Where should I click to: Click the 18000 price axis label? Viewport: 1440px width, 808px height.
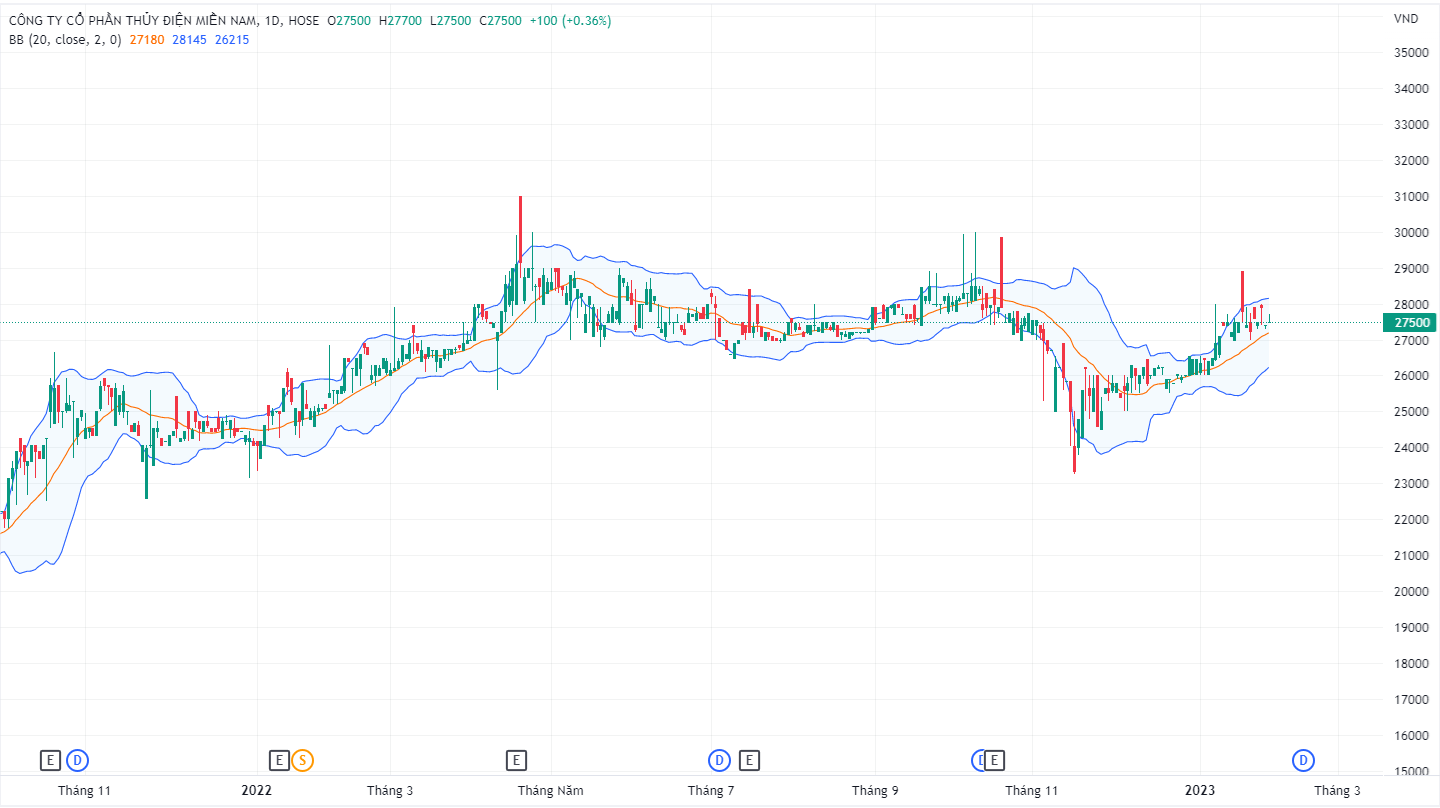pyautogui.click(x=1410, y=664)
